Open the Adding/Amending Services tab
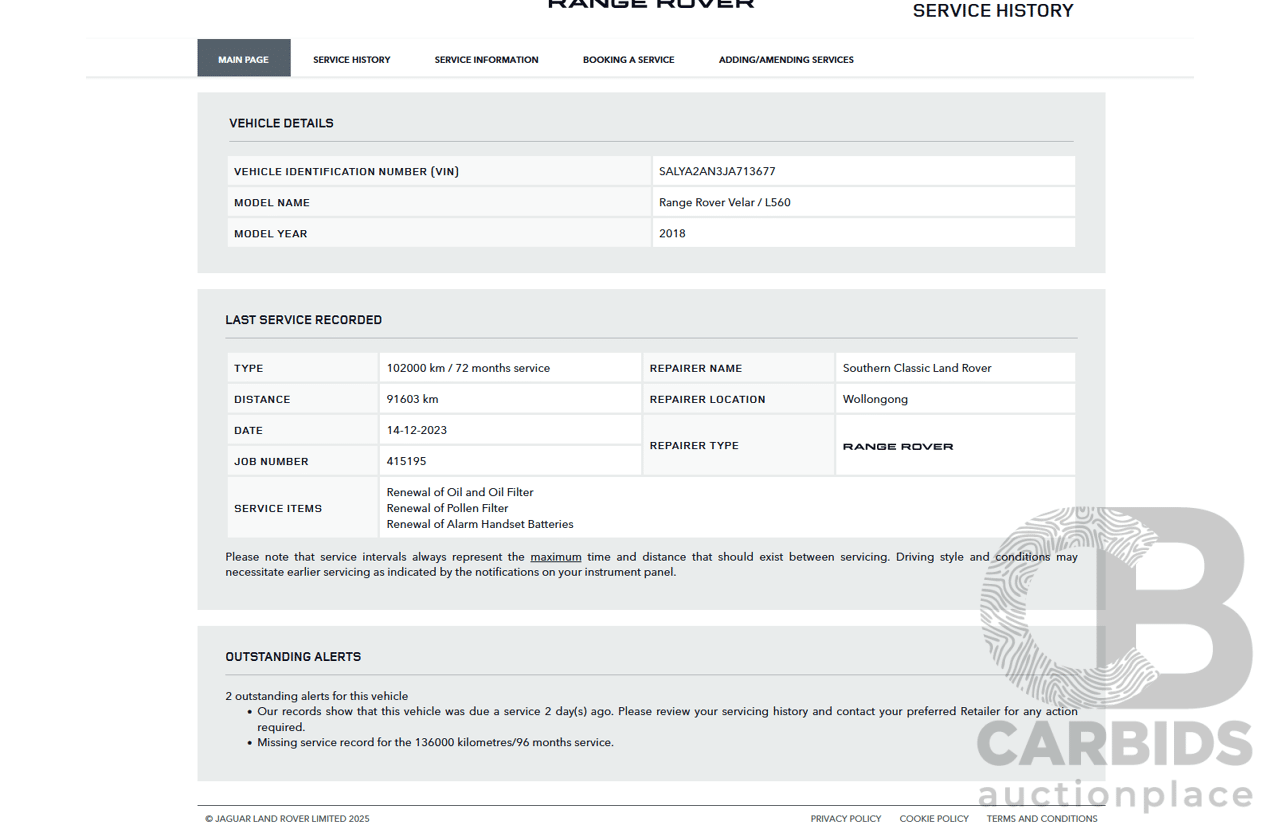This screenshot has height=825, width=1280. (x=786, y=60)
